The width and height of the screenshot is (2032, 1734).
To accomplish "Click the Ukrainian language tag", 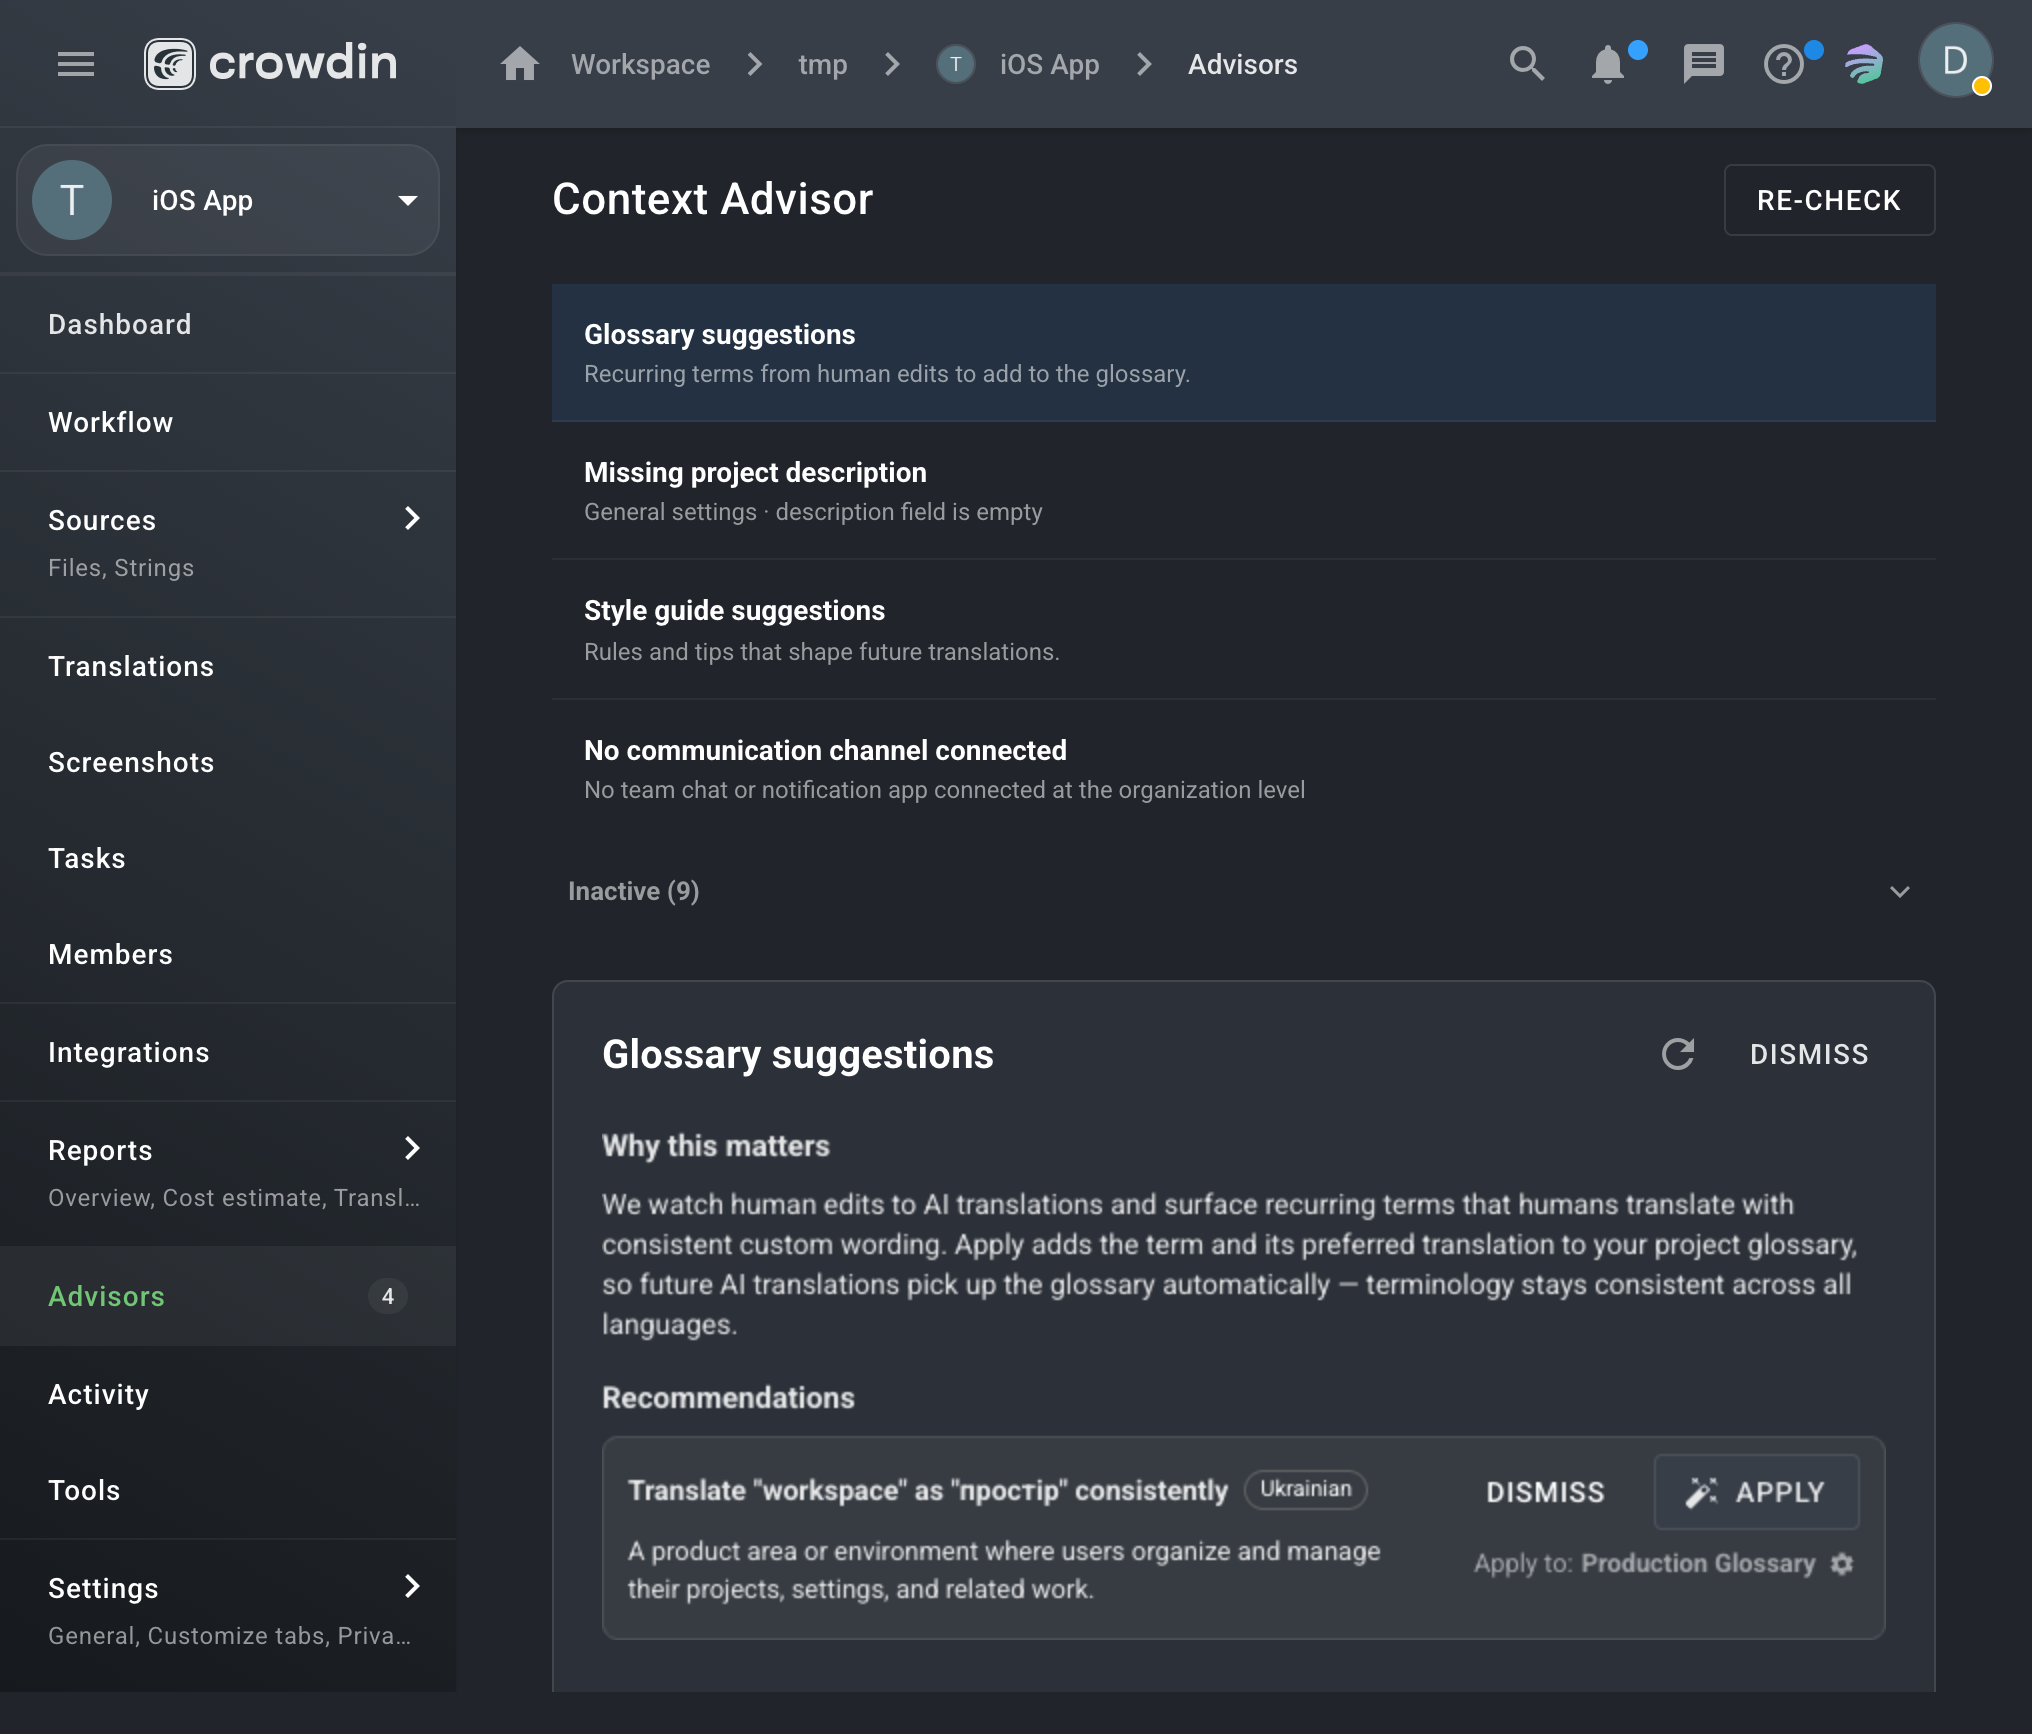I will pyautogui.click(x=1305, y=1489).
